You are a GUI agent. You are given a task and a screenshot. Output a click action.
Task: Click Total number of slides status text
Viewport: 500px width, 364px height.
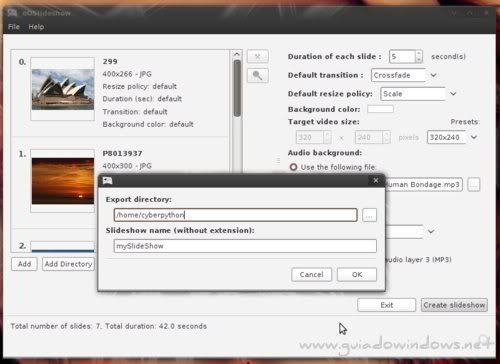pyautogui.click(x=108, y=326)
